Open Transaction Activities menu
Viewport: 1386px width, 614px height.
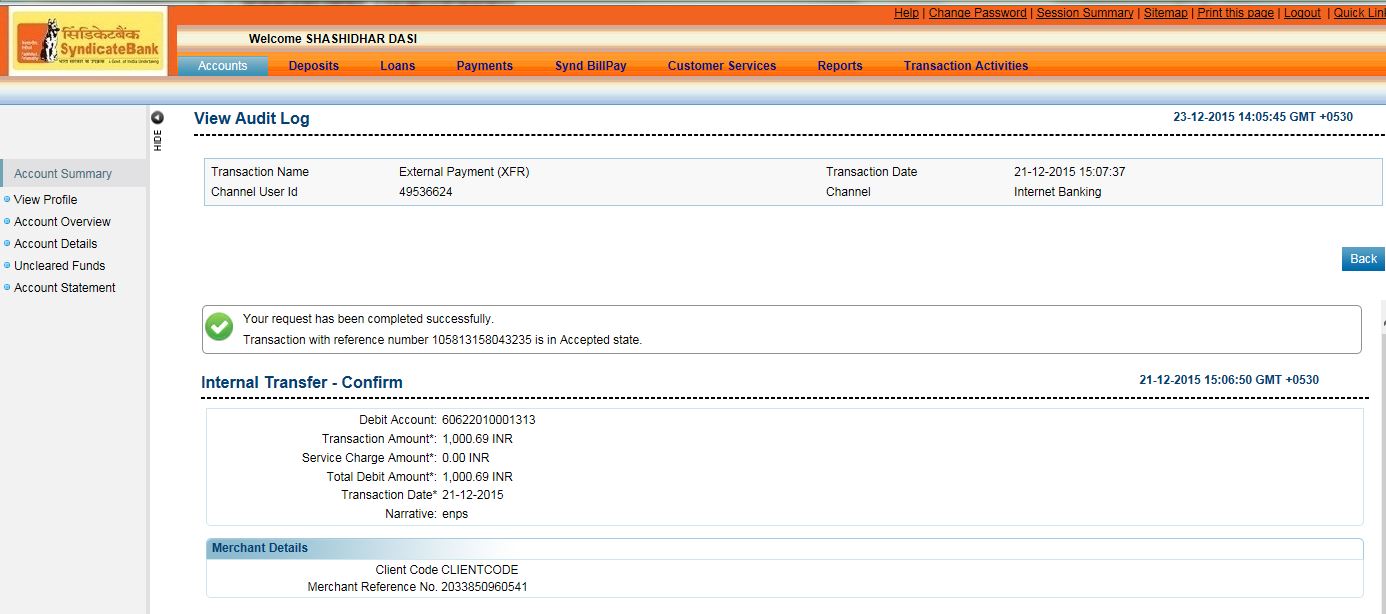[x=965, y=66]
